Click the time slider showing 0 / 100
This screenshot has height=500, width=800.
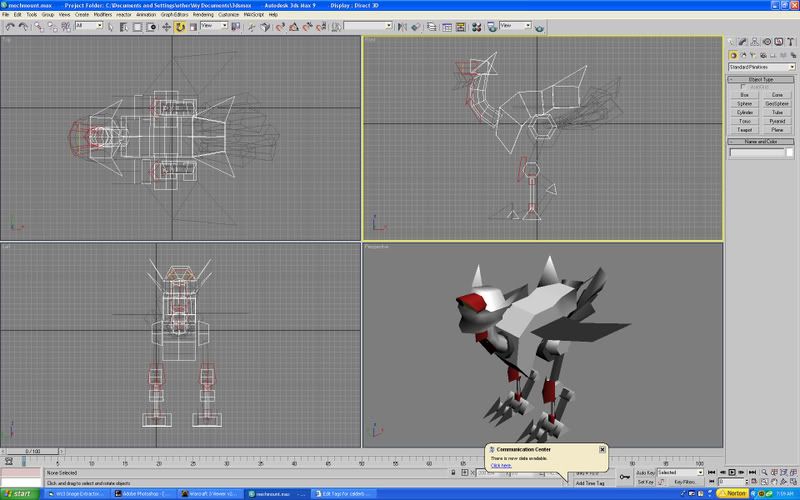33,452
